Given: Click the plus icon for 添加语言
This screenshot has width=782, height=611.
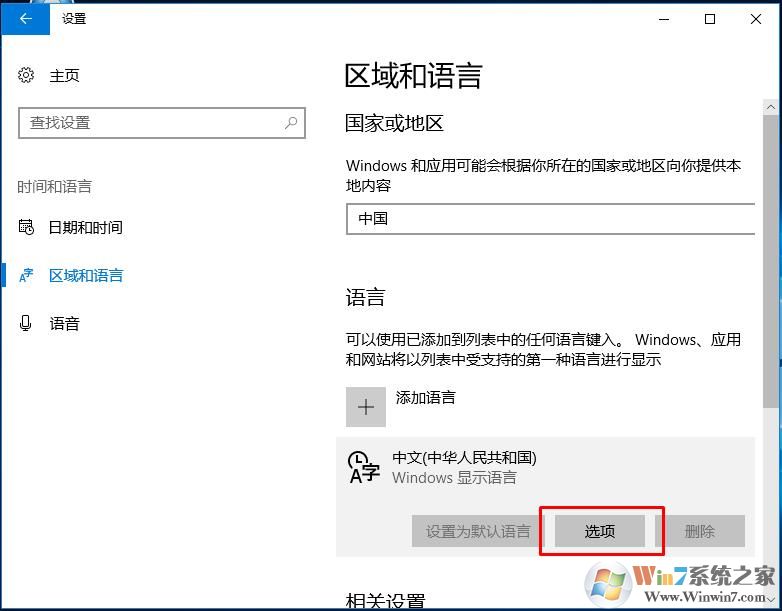Looking at the screenshot, I should pos(366,407).
